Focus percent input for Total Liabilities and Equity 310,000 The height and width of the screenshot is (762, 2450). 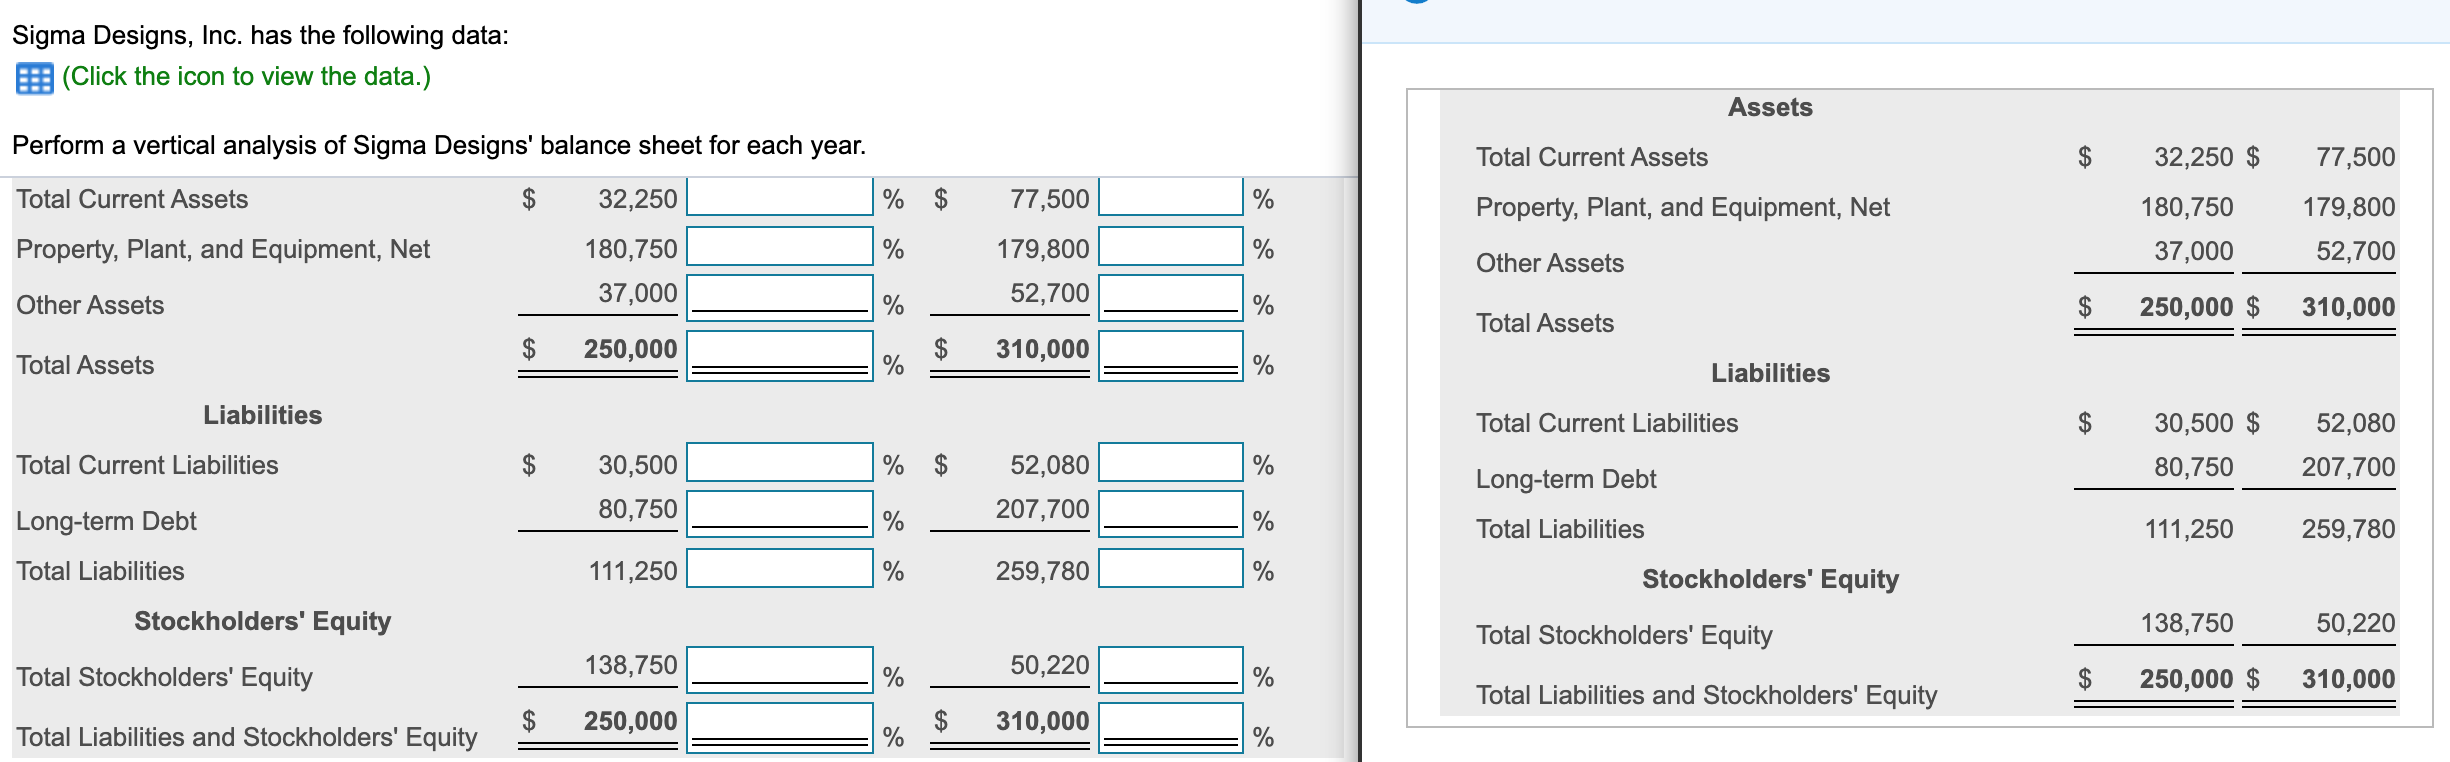[x=1171, y=728]
